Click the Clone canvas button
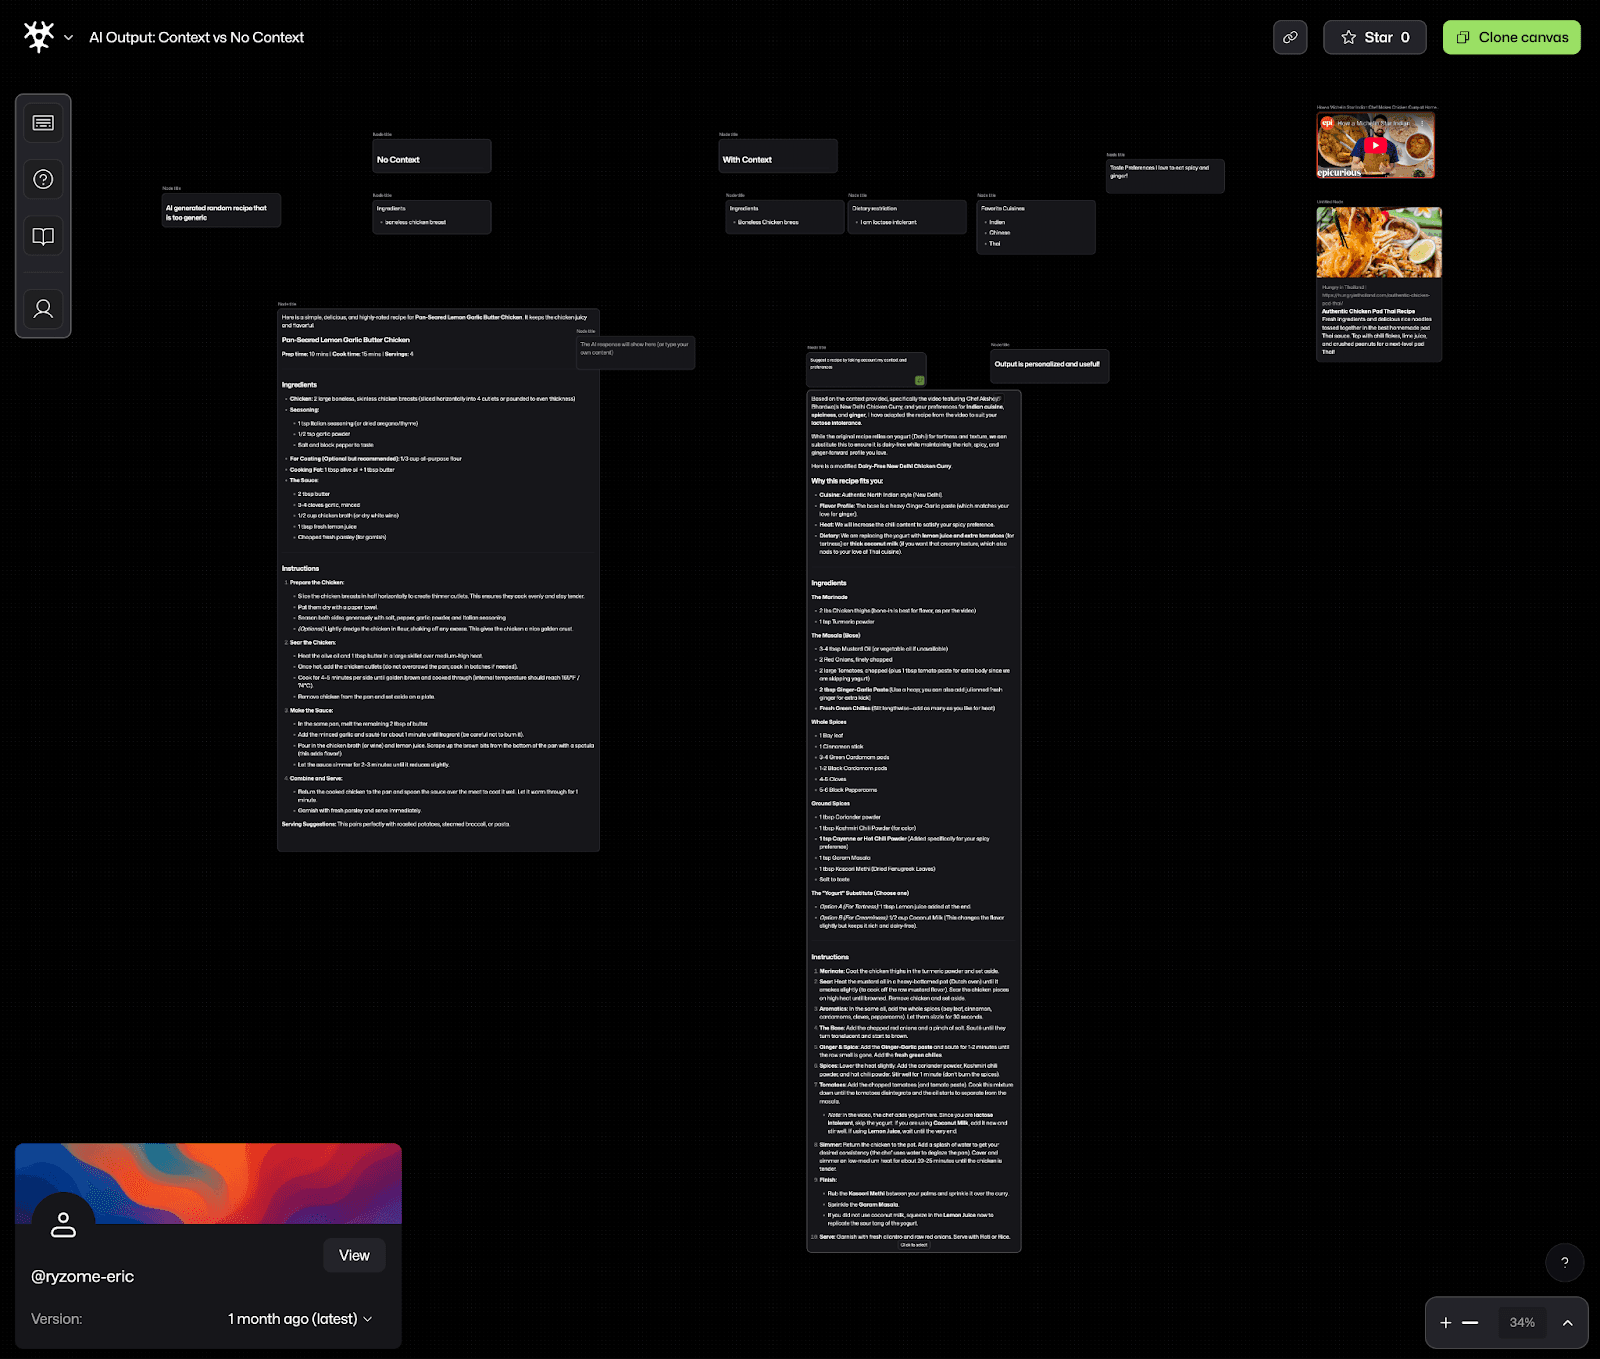This screenshot has width=1600, height=1359. tap(1511, 37)
